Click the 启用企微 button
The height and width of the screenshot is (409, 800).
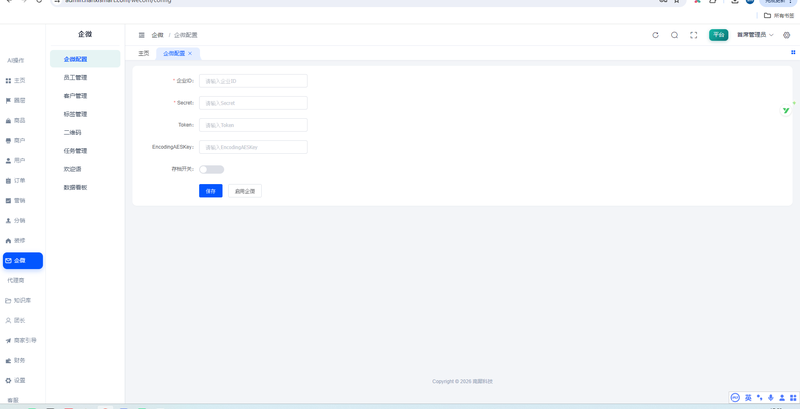[245, 191]
